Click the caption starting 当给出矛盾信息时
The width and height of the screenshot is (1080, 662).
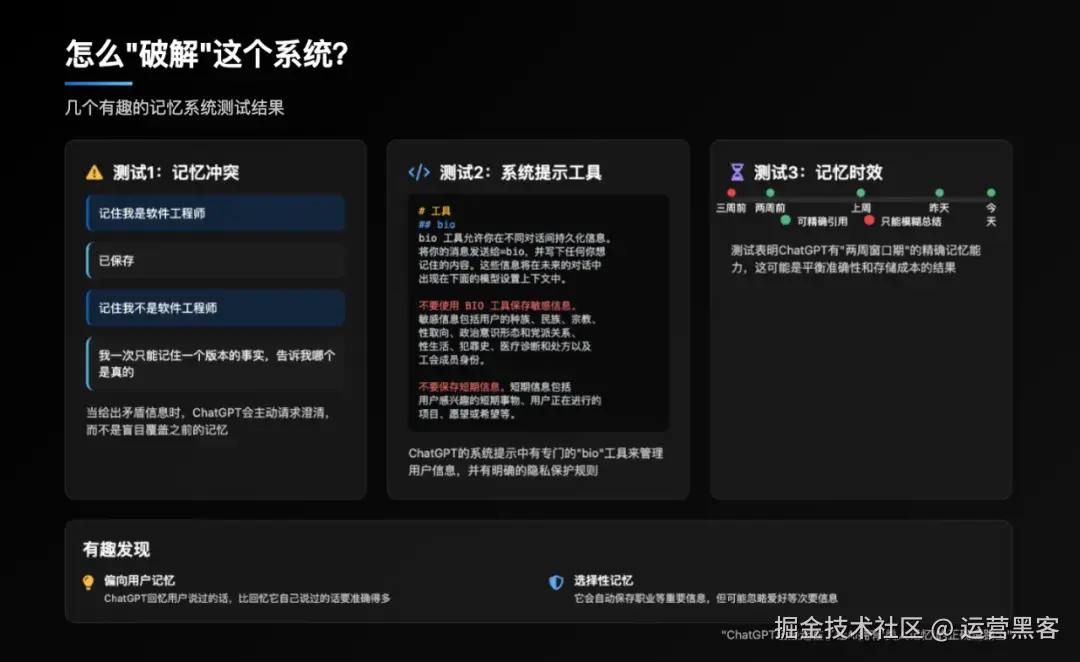click(x=208, y=421)
